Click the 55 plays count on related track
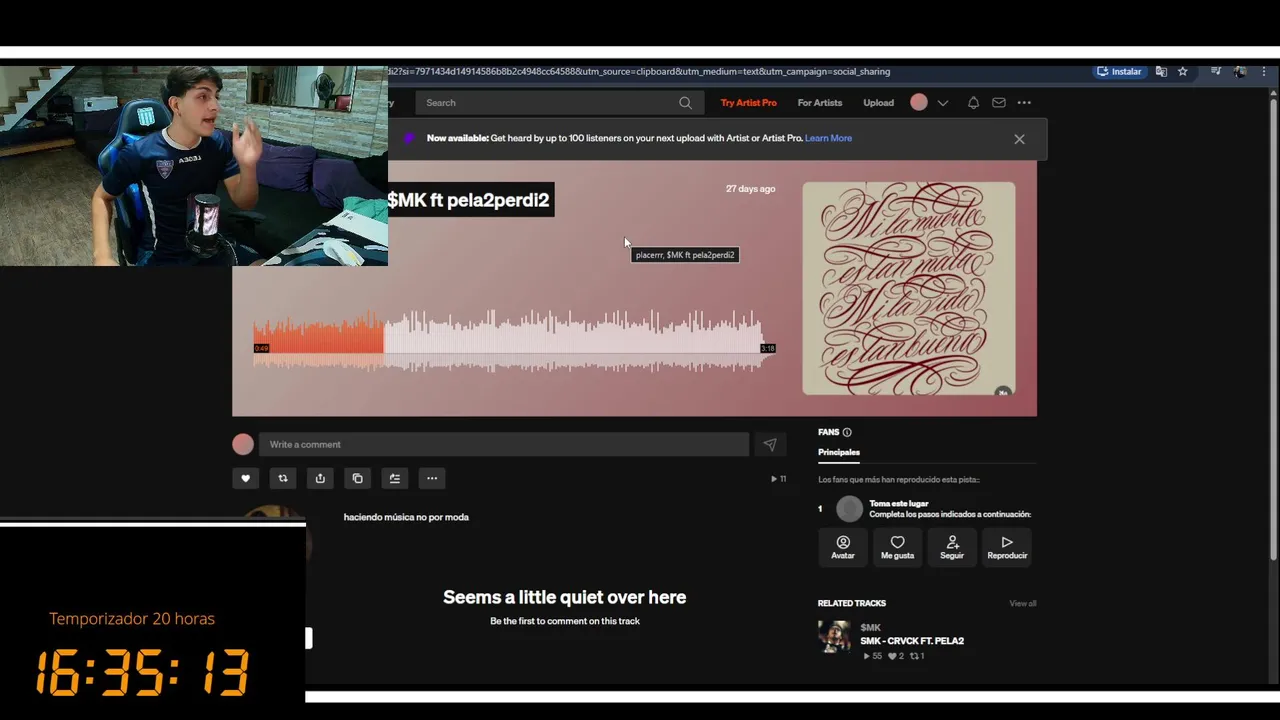Screen dimensions: 1280x720 tap(873, 656)
